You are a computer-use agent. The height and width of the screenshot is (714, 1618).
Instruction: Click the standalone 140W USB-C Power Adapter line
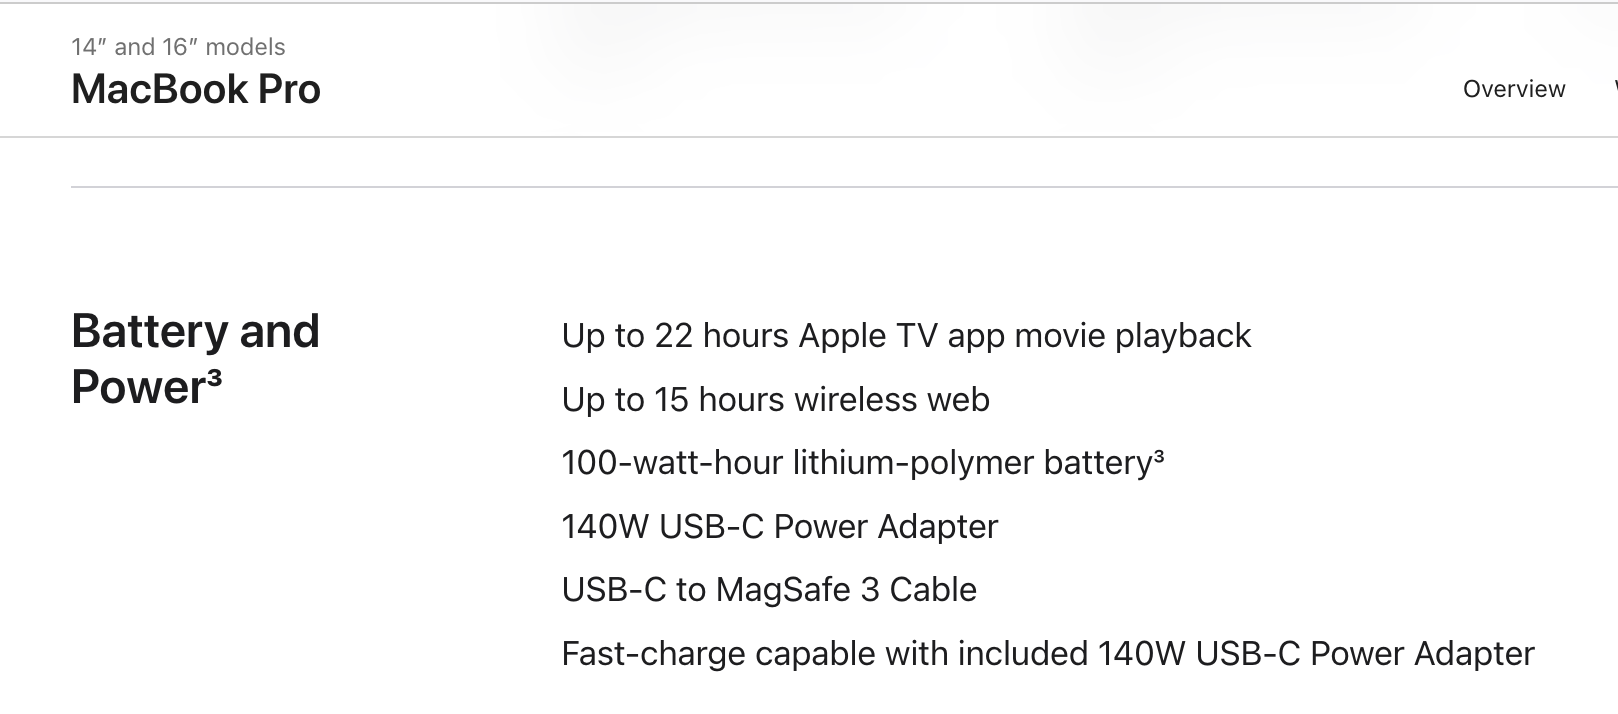(x=780, y=526)
